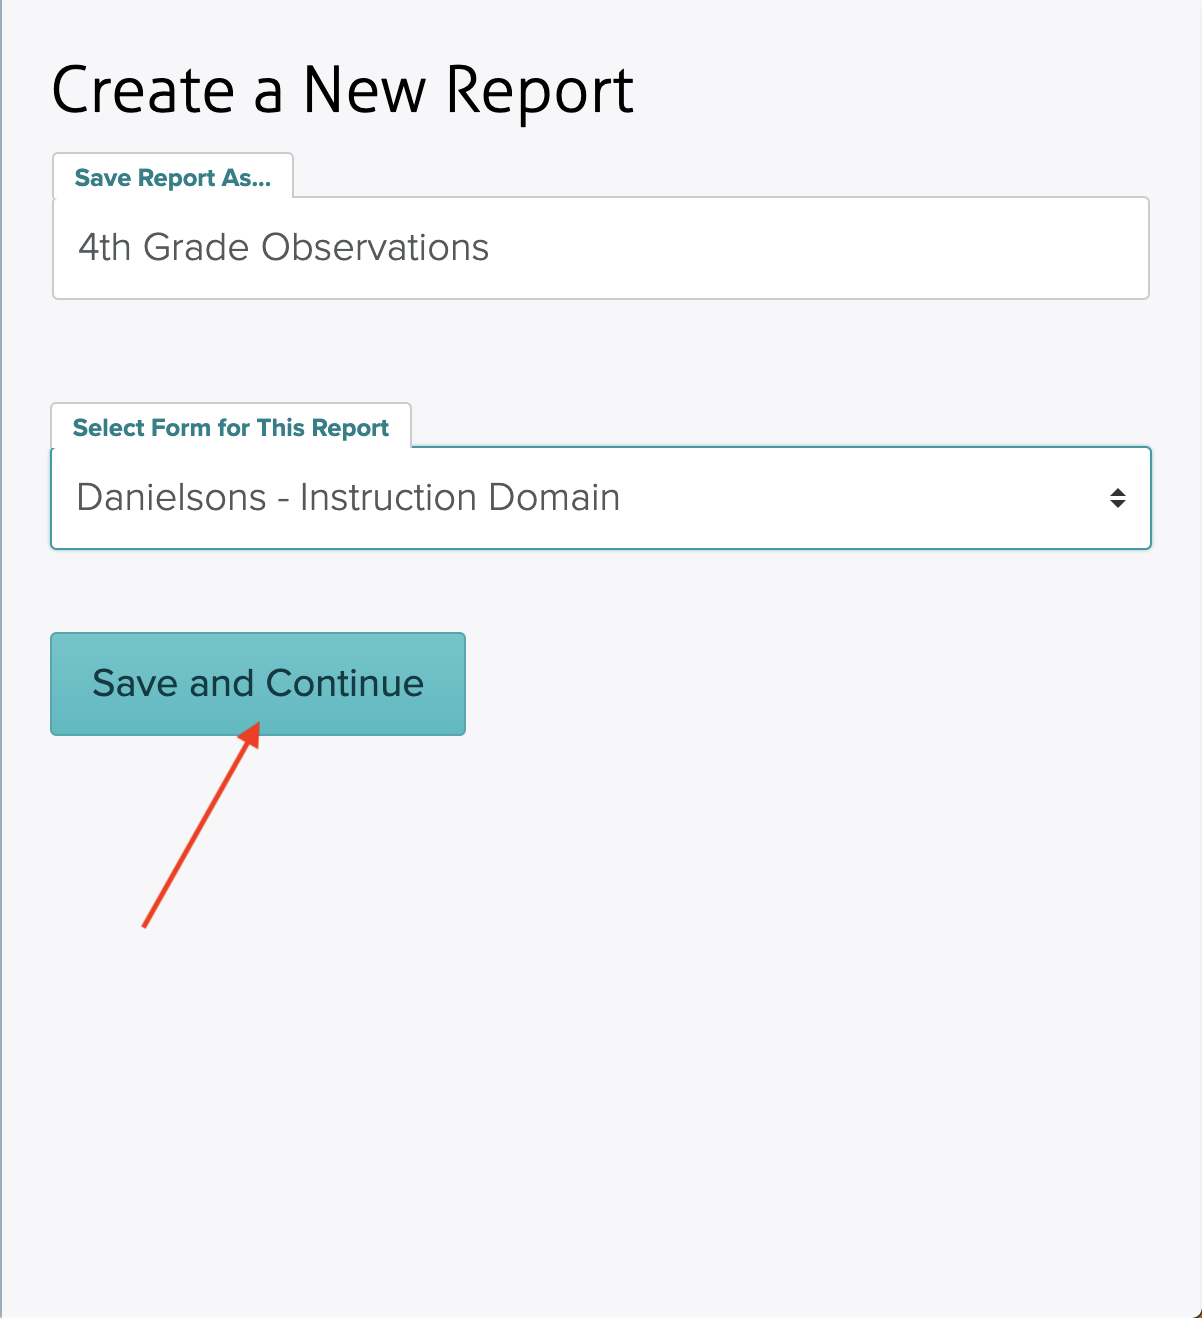1202x1318 pixels.
Task: Click the Create a New Report heading
Action: pos(343,91)
